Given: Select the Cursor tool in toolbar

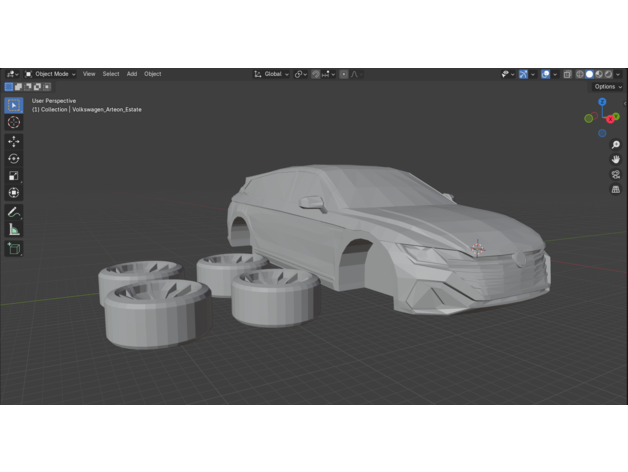Looking at the screenshot, I should [14, 122].
